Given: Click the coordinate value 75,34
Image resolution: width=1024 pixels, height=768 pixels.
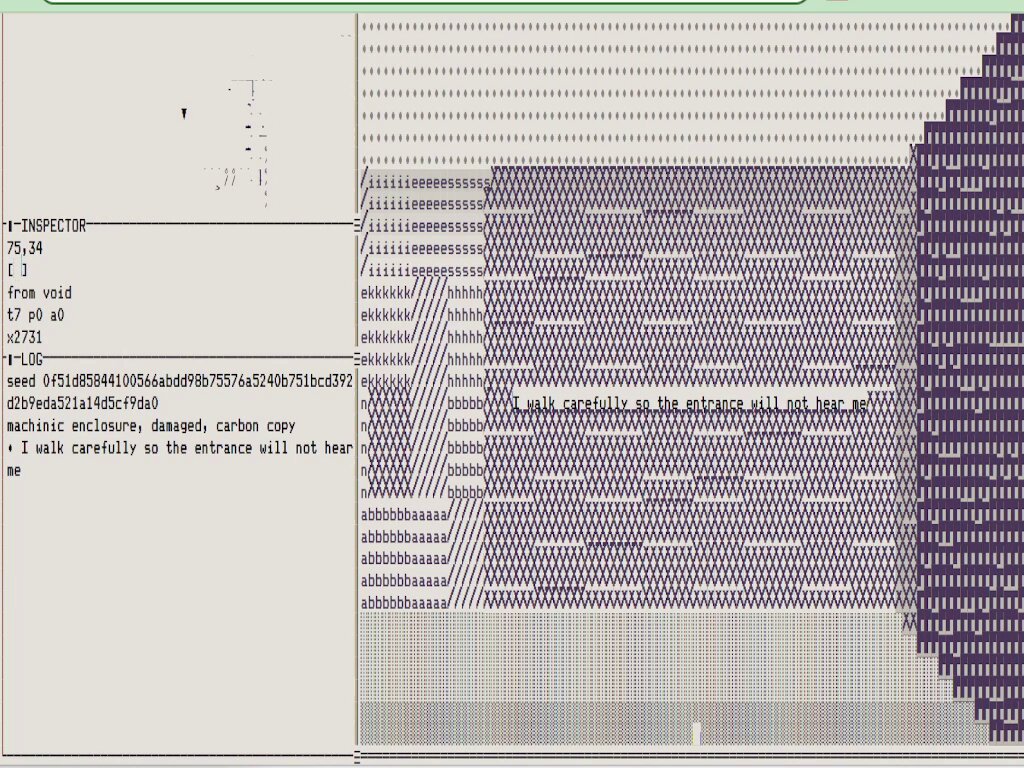Looking at the screenshot, I should (x=25, y=248).
